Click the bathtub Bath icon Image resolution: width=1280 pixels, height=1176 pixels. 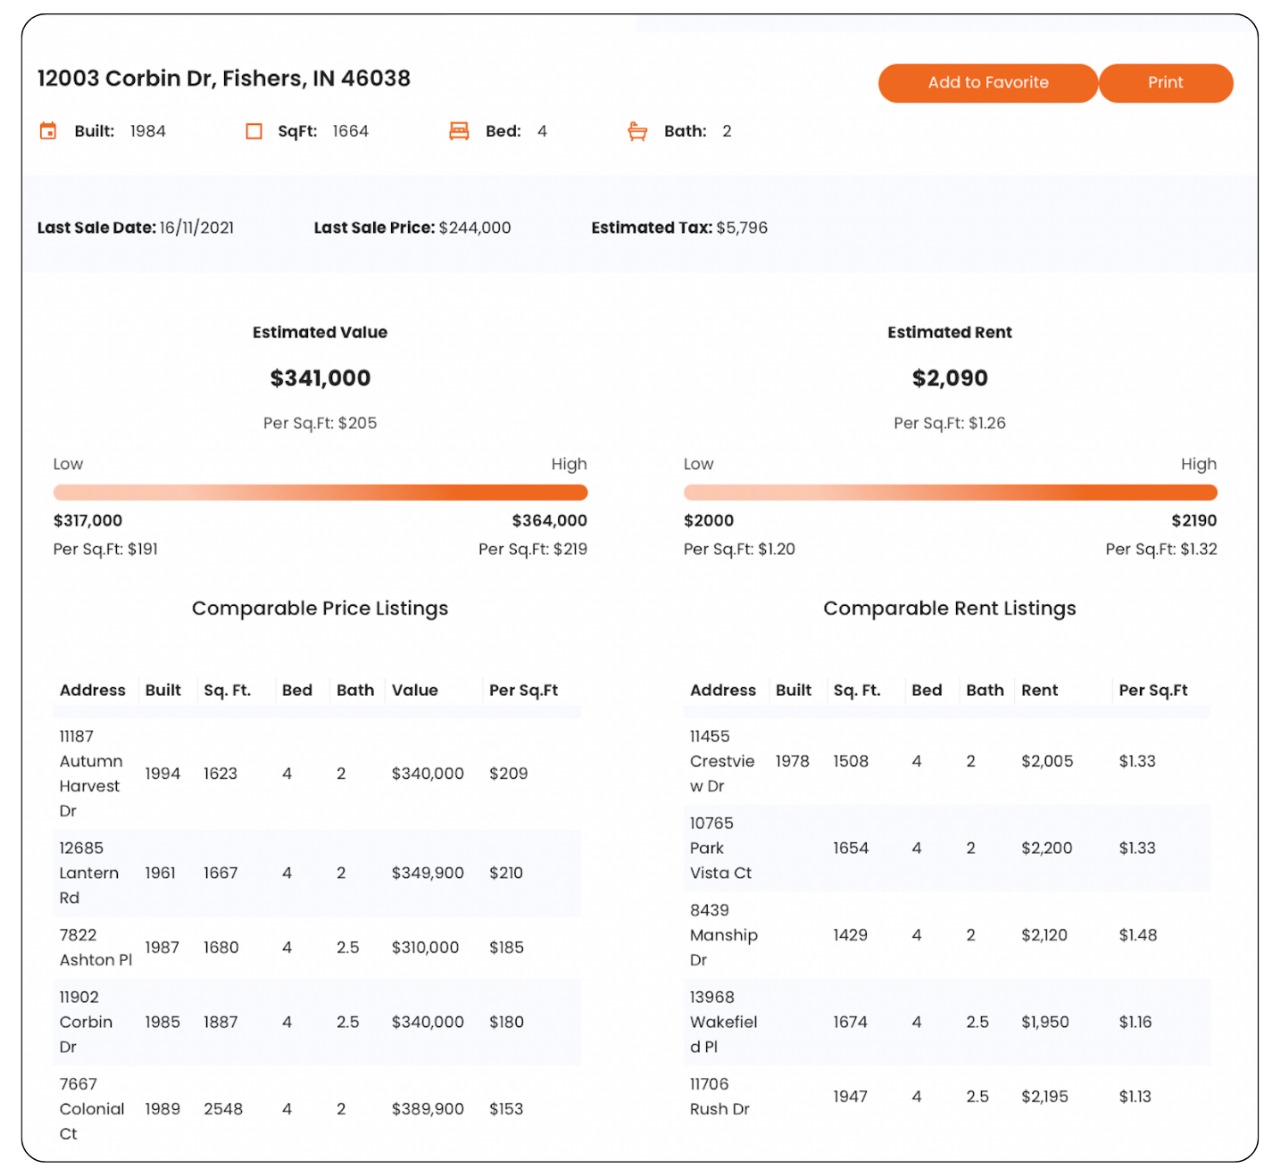(x=637, y=131)
